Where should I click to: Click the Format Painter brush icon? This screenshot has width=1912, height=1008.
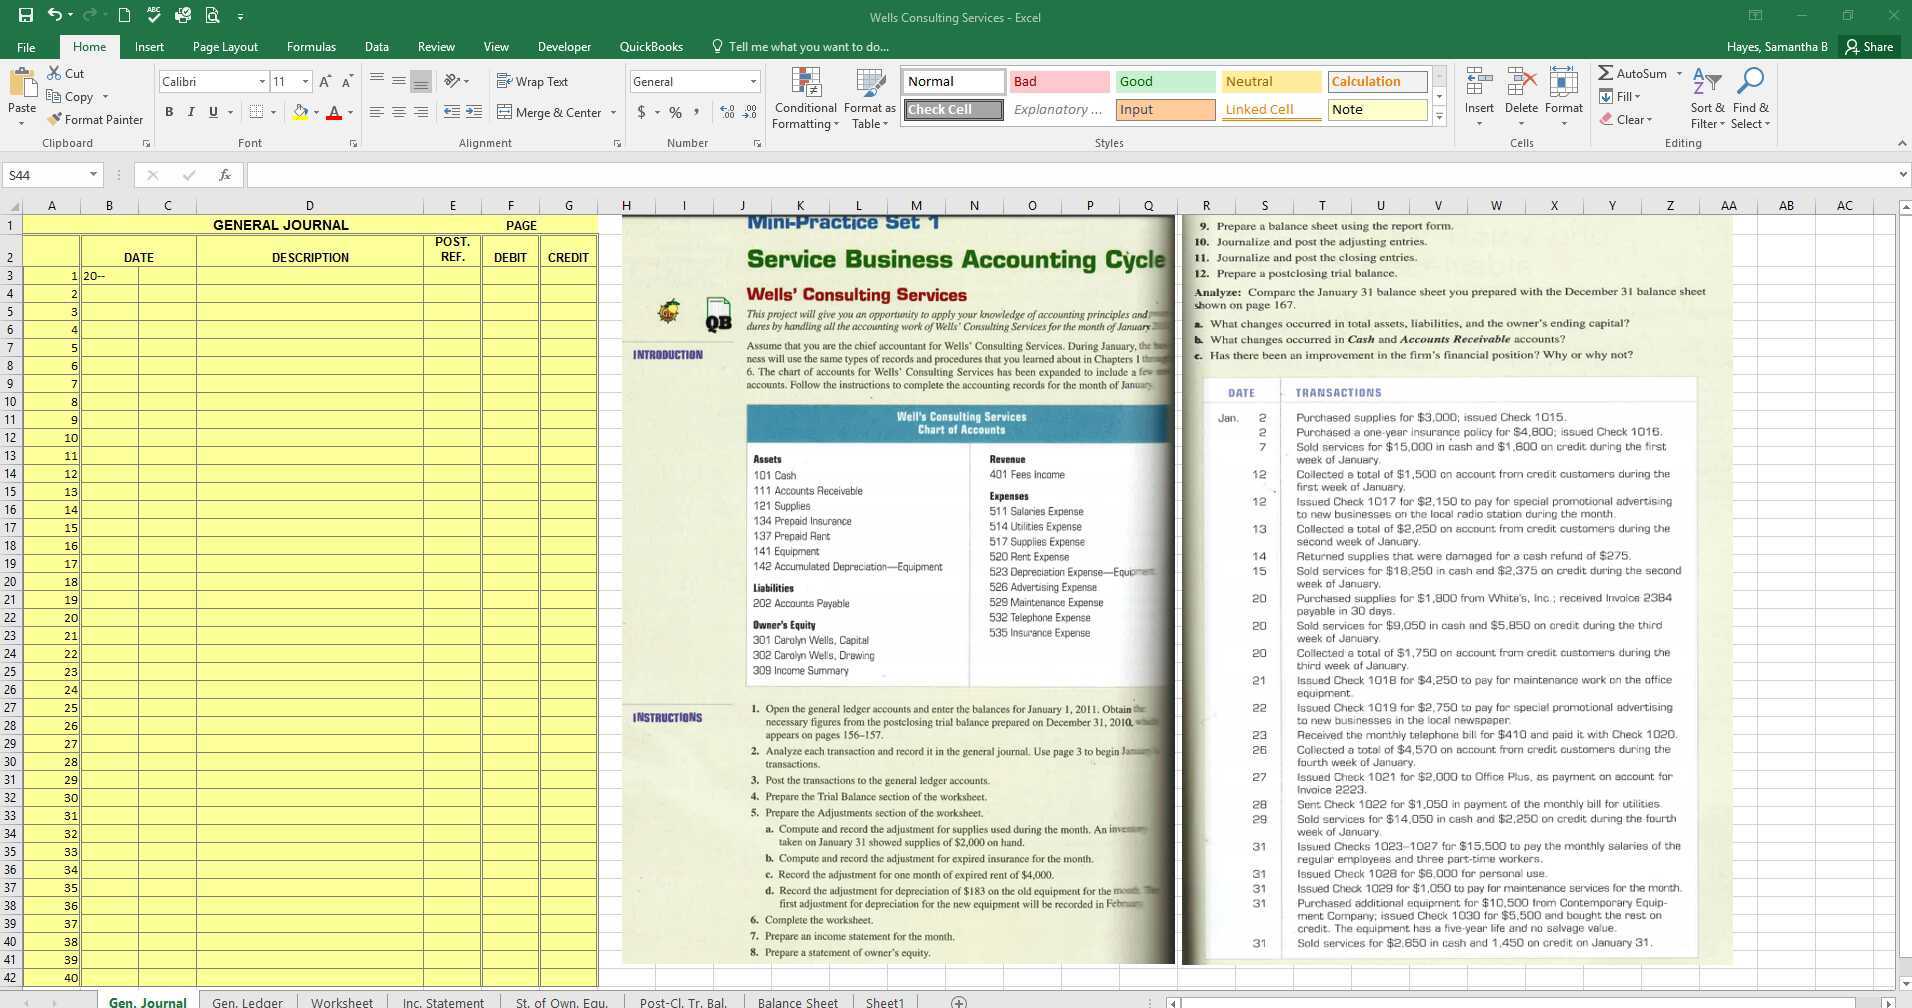click(54, 120)
